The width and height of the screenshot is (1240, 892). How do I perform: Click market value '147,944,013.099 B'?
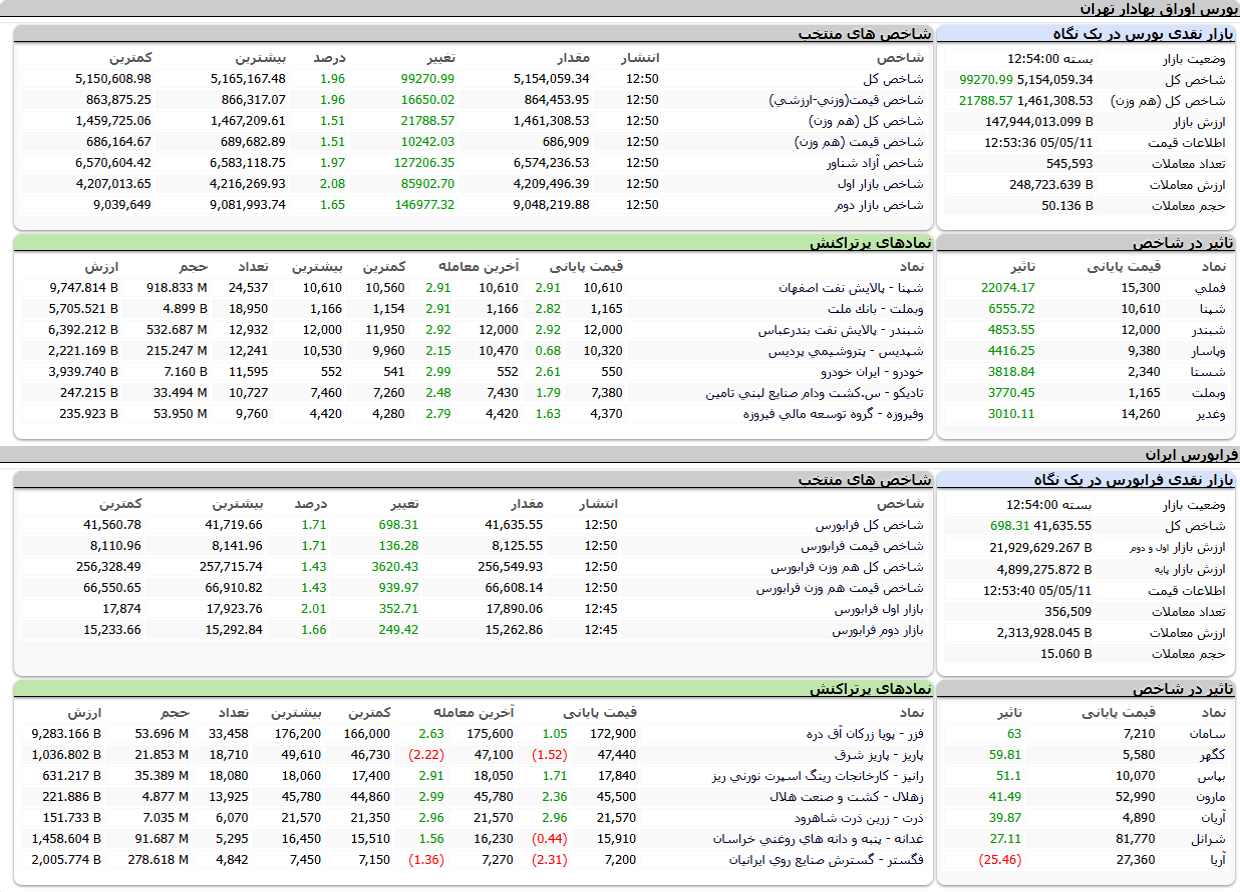click(x=1039, y=122)
